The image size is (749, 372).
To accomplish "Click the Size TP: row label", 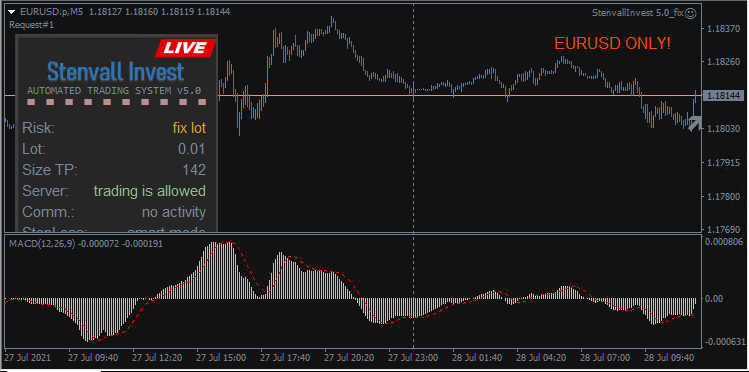I will coord(50,170).
